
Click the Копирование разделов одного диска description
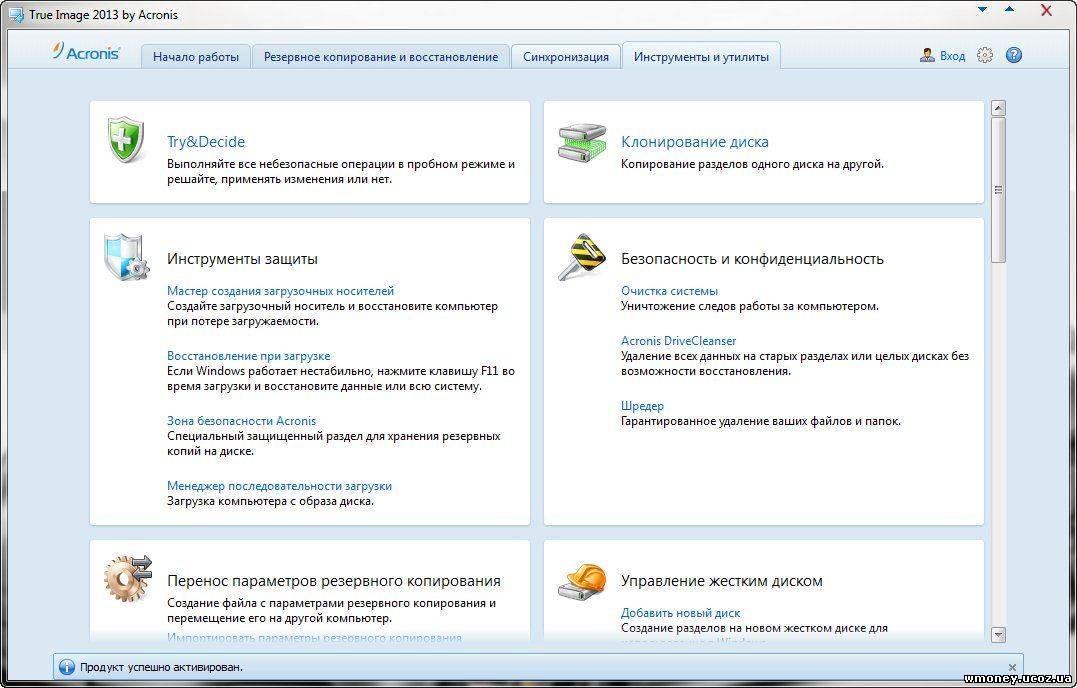(752, 164)
